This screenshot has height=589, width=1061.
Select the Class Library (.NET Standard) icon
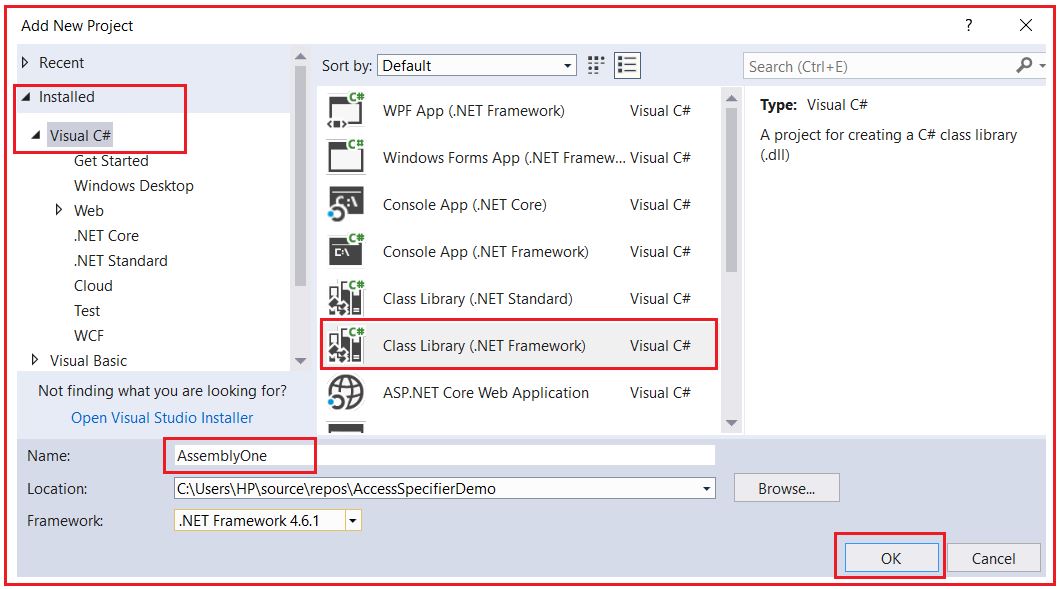pyautogui.click(x=346, y=299)
